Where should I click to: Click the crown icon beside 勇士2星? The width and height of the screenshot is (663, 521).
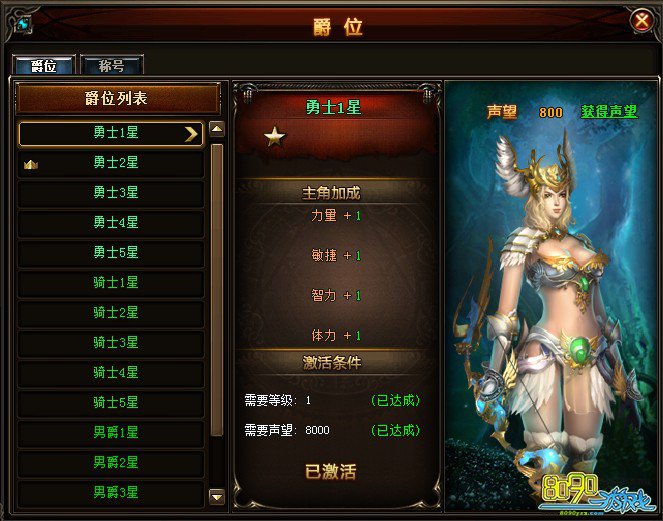pyautogui.click(x=31, y=165)
